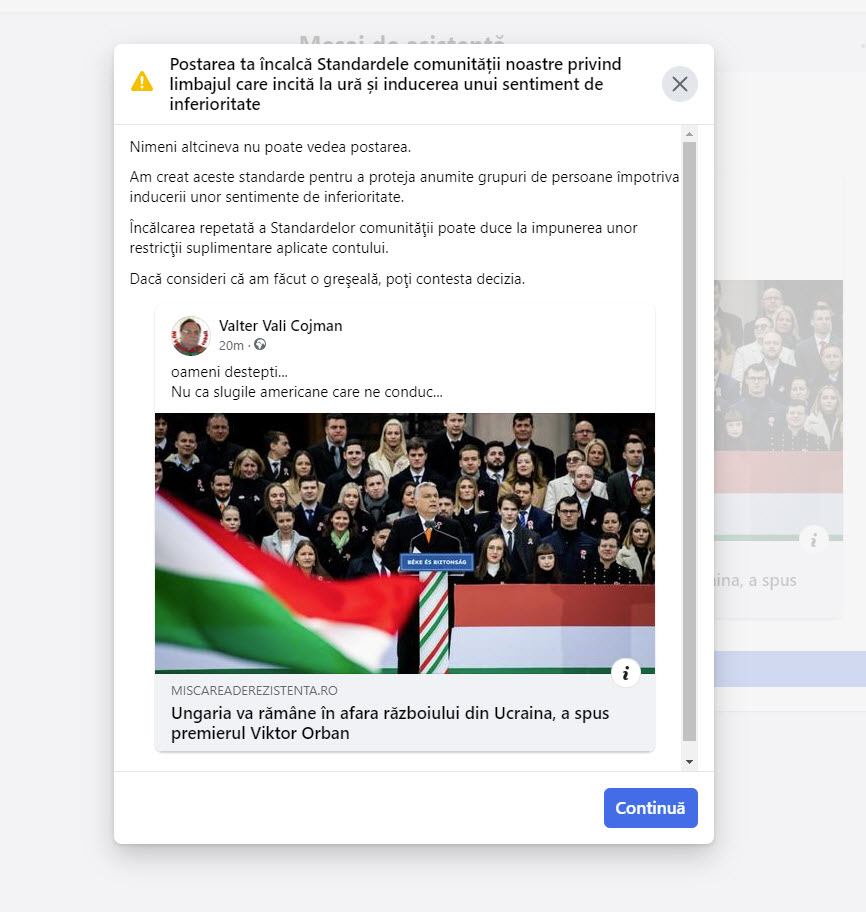The image size is (866, 912).
Task: Click the globe public-audience icon
Action: [260, 345]
